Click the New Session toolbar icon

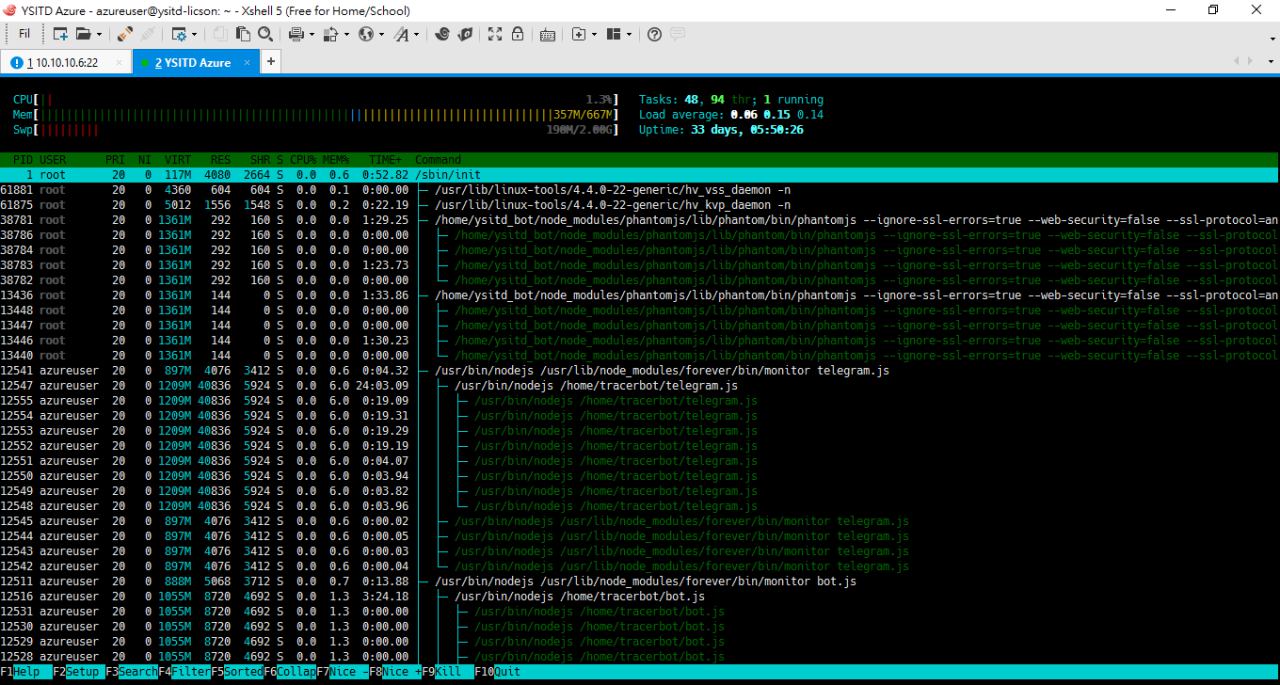click(x=60, y=34)
